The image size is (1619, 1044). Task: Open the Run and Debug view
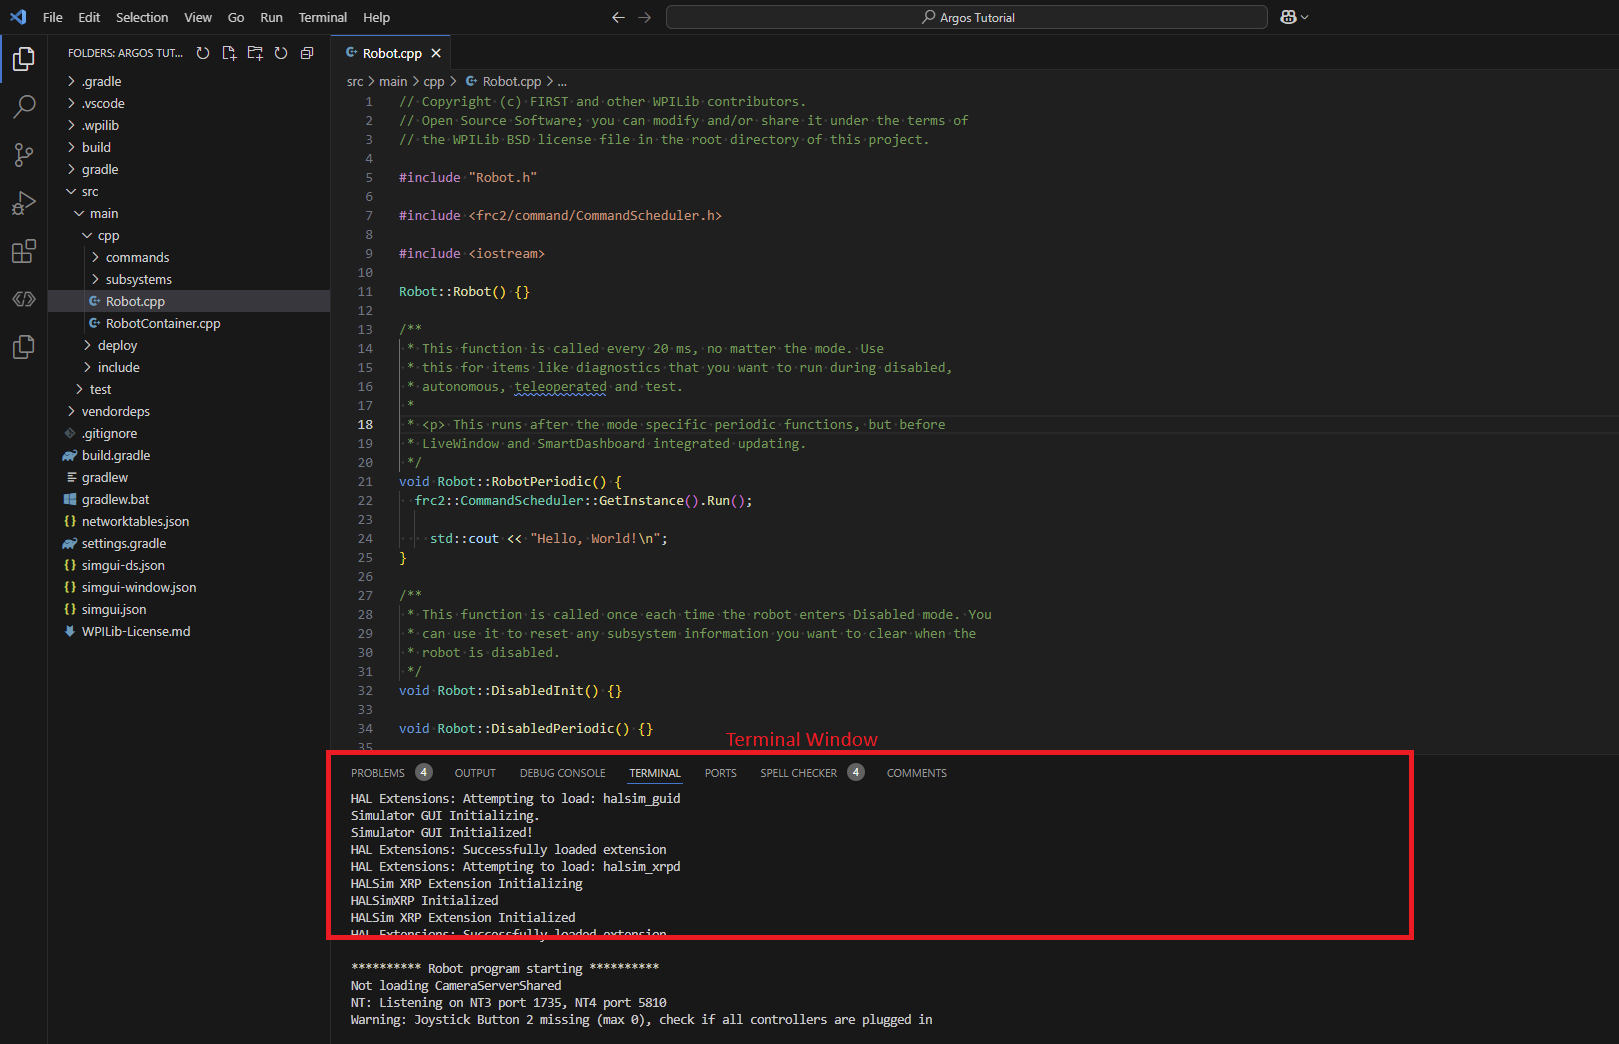(x=24, y=203)
